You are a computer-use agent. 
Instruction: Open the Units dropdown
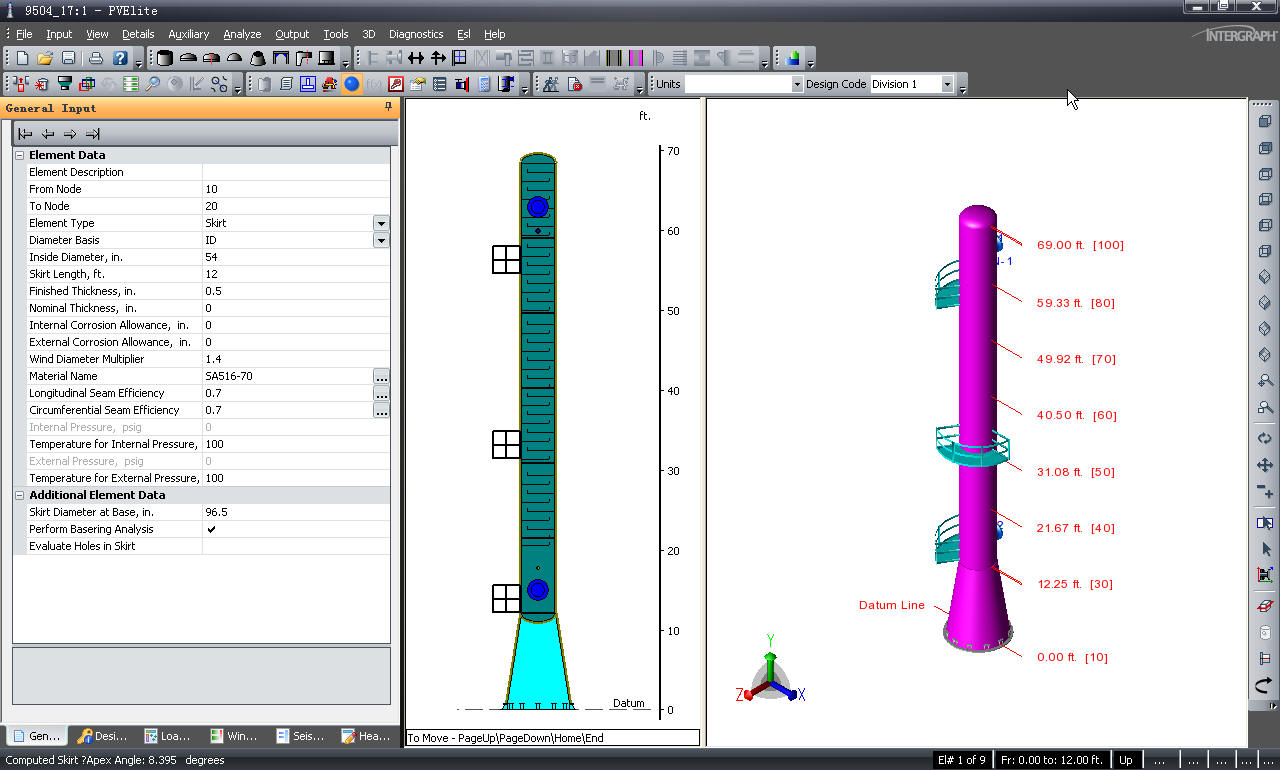click(797, 84)
